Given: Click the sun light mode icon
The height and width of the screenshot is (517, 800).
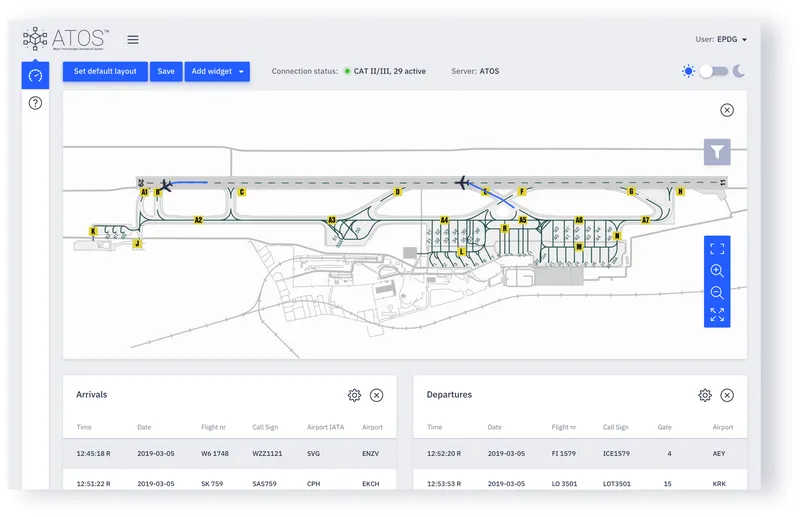Looking at the screenshot, I should coord(688,71).
